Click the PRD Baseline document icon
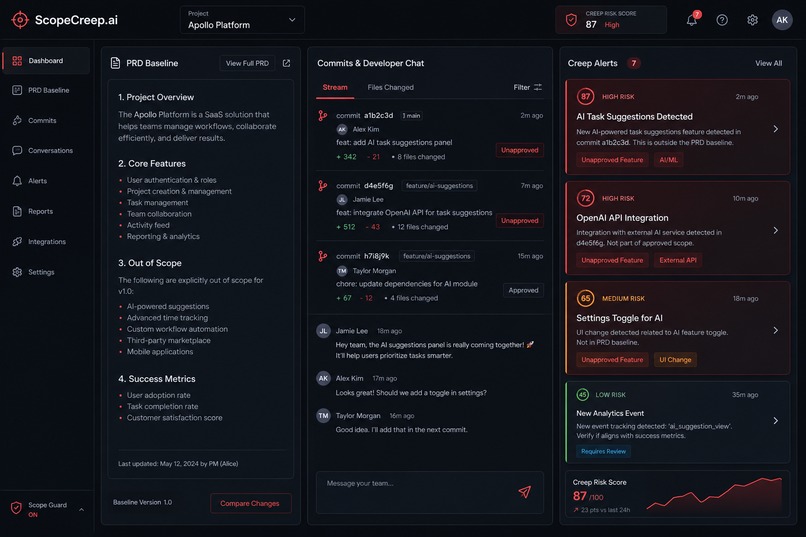The image size is (806, 537). click(116, 63)
